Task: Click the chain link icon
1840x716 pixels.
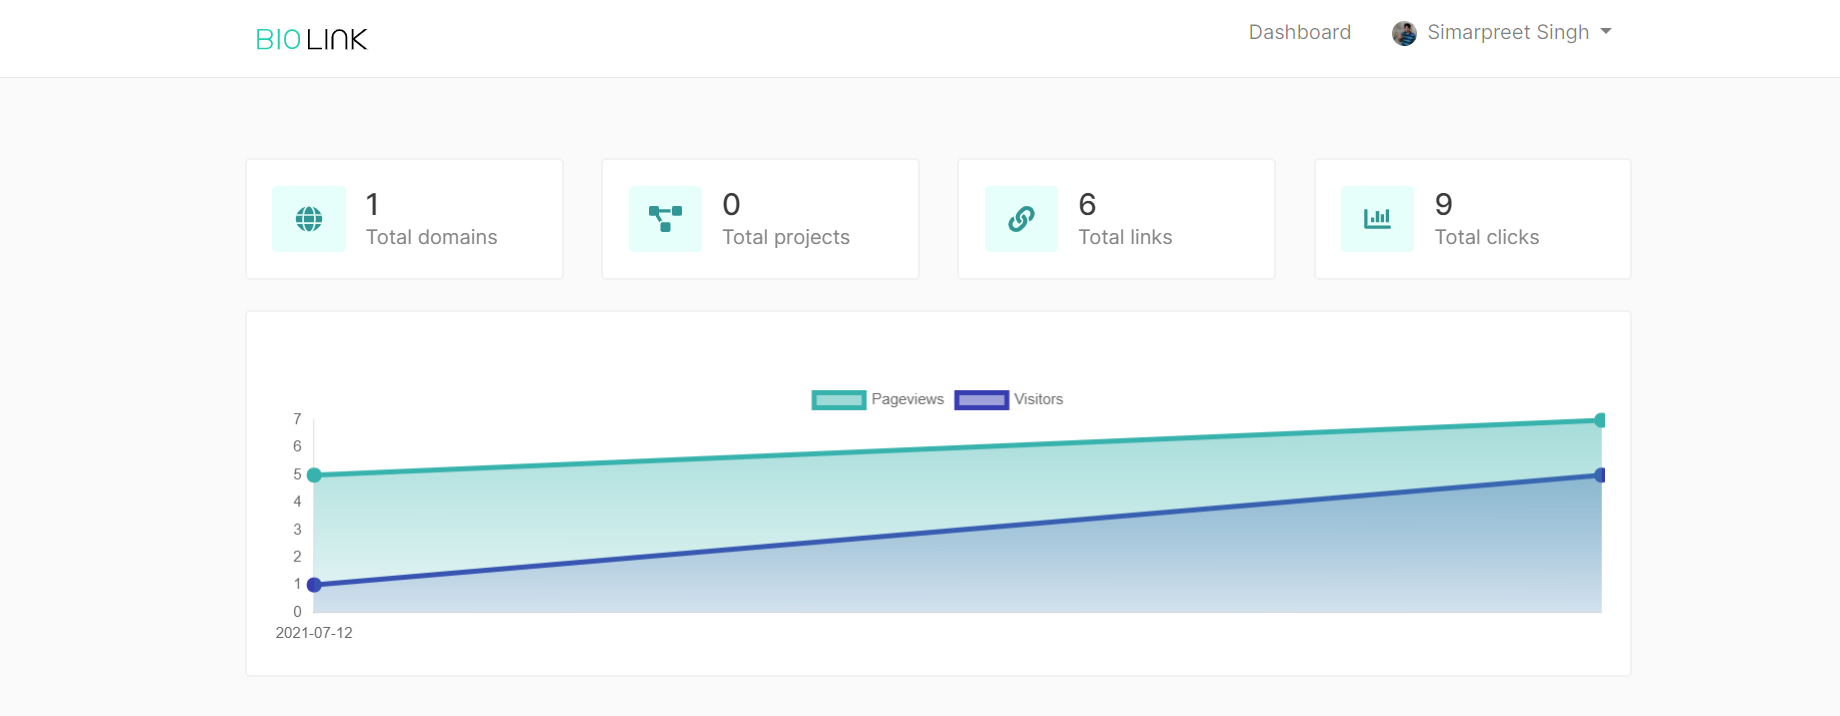Action: [1021, 219]
